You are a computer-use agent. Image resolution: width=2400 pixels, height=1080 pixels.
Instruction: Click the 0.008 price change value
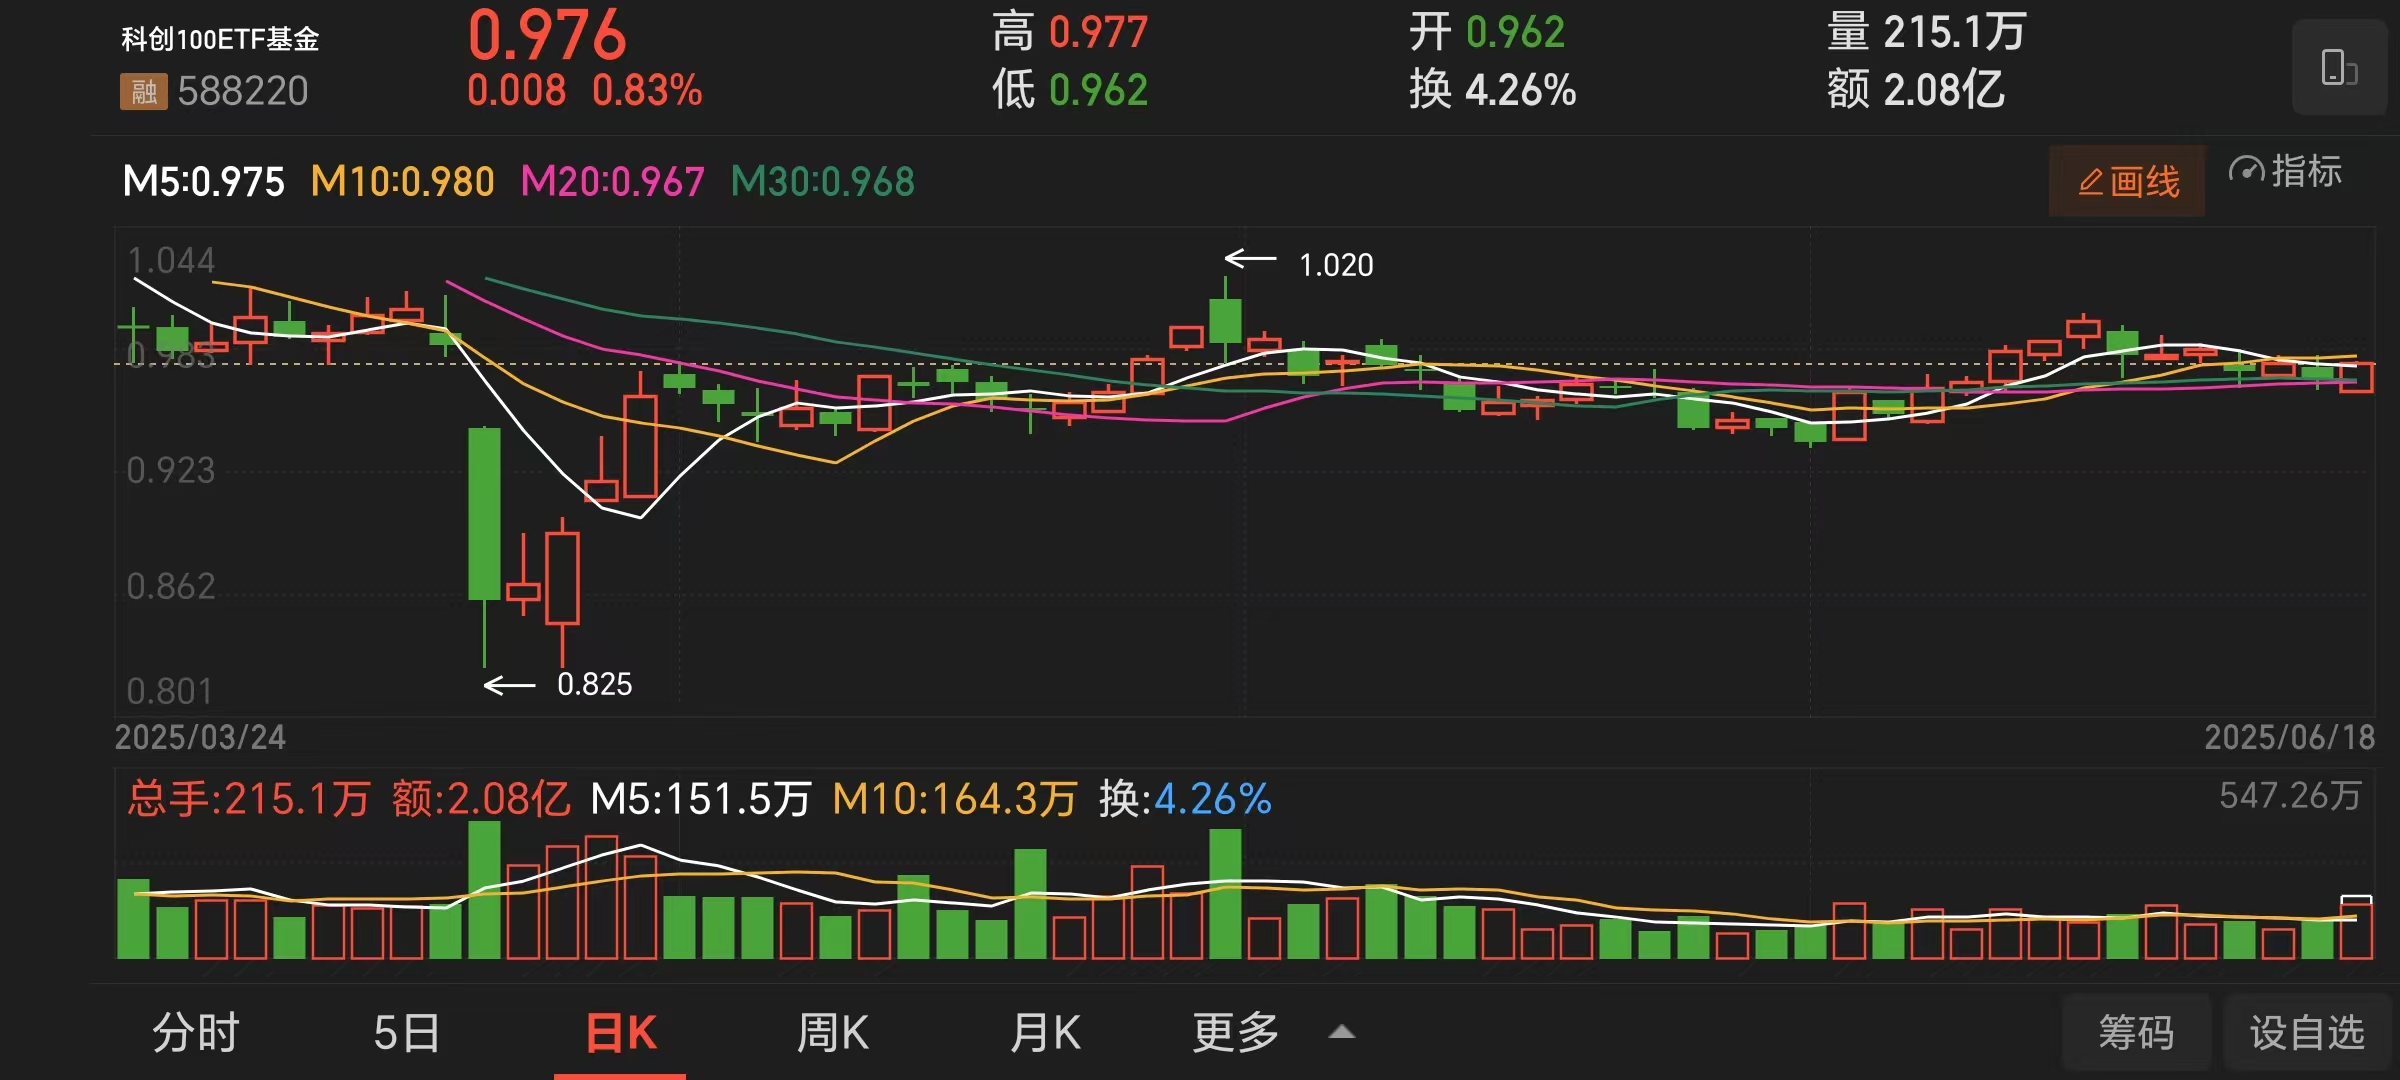(516, 91)
